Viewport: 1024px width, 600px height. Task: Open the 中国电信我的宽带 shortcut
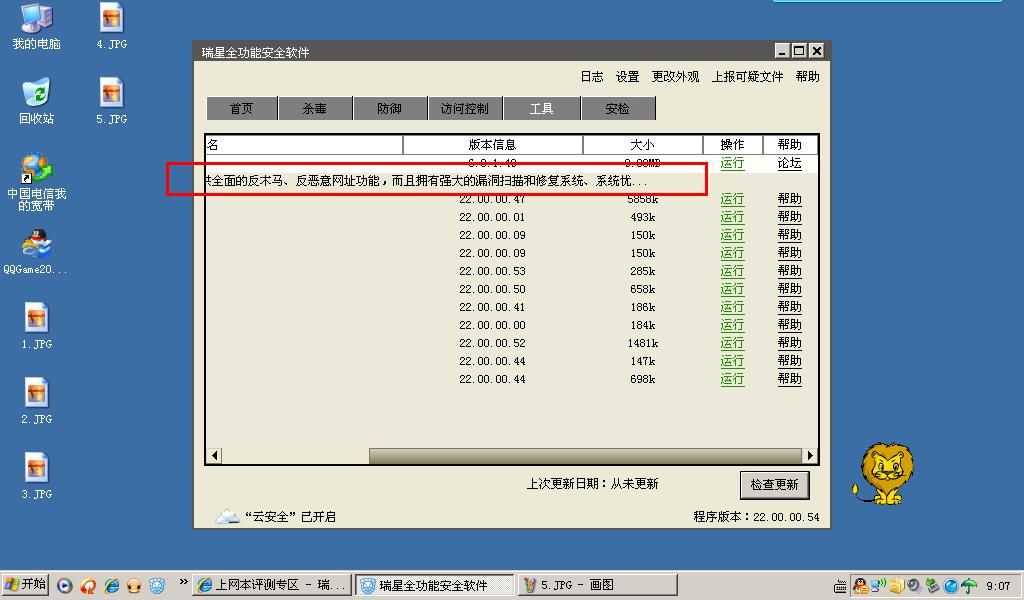(37, 182)
